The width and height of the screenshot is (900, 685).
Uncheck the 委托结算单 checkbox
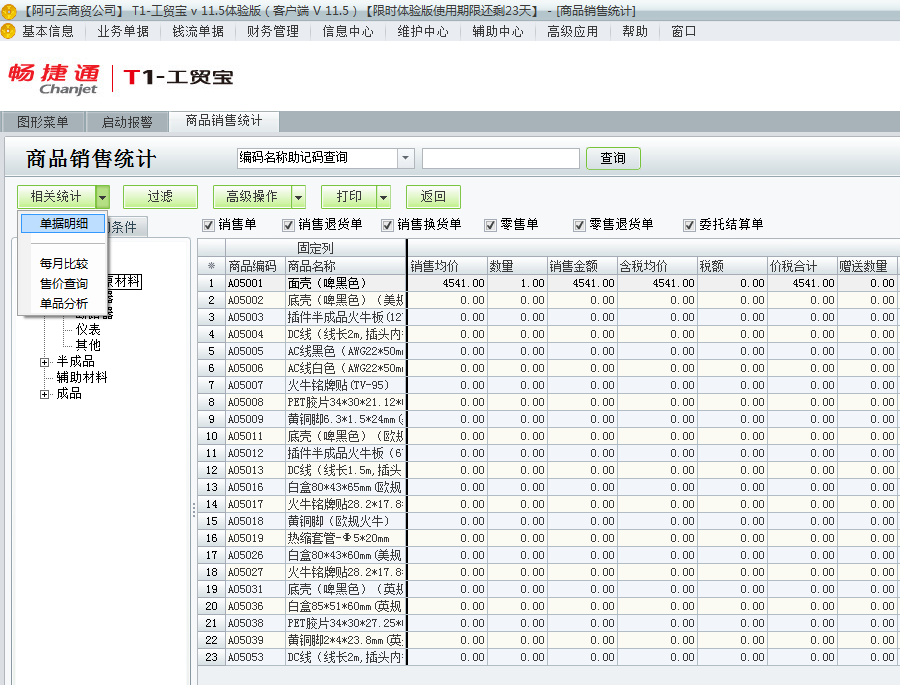point(688,224)
